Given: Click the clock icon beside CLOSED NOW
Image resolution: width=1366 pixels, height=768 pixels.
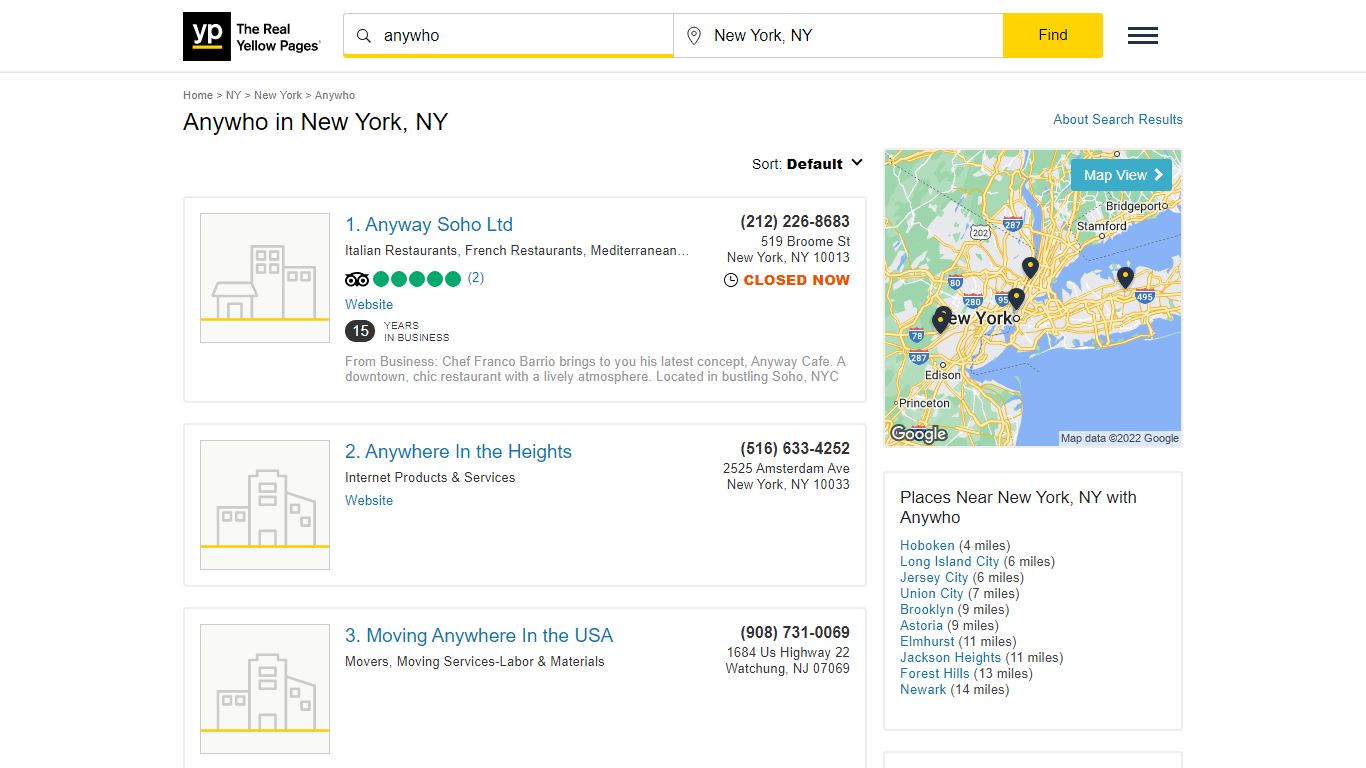Looking at the screenshot, I should [731, 281].
